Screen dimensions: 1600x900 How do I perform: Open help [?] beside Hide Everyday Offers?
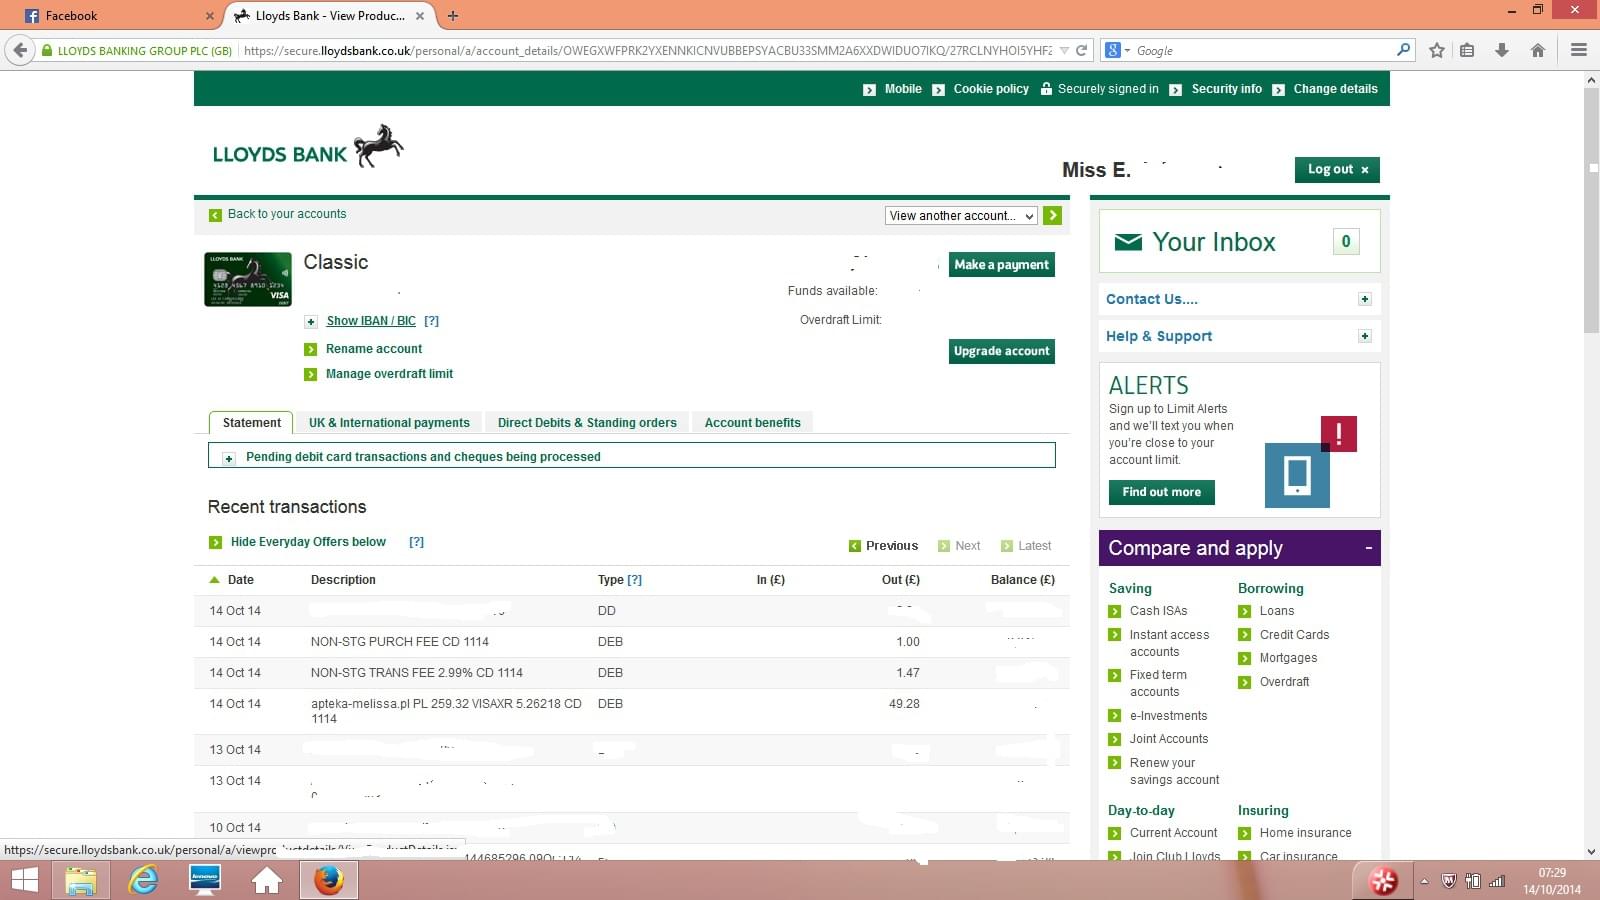click(416, 542)
